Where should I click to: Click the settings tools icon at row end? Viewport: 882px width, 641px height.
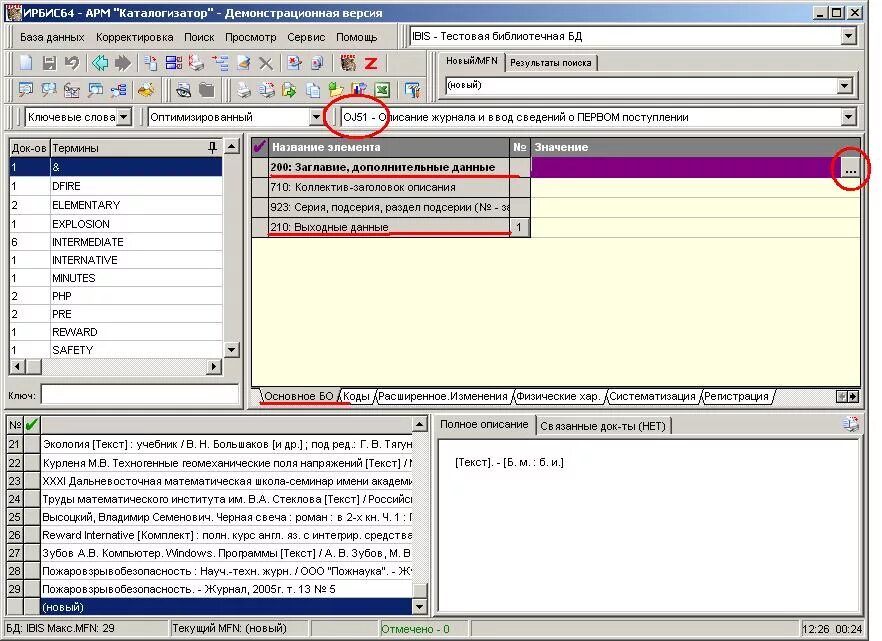click(412, 89)
